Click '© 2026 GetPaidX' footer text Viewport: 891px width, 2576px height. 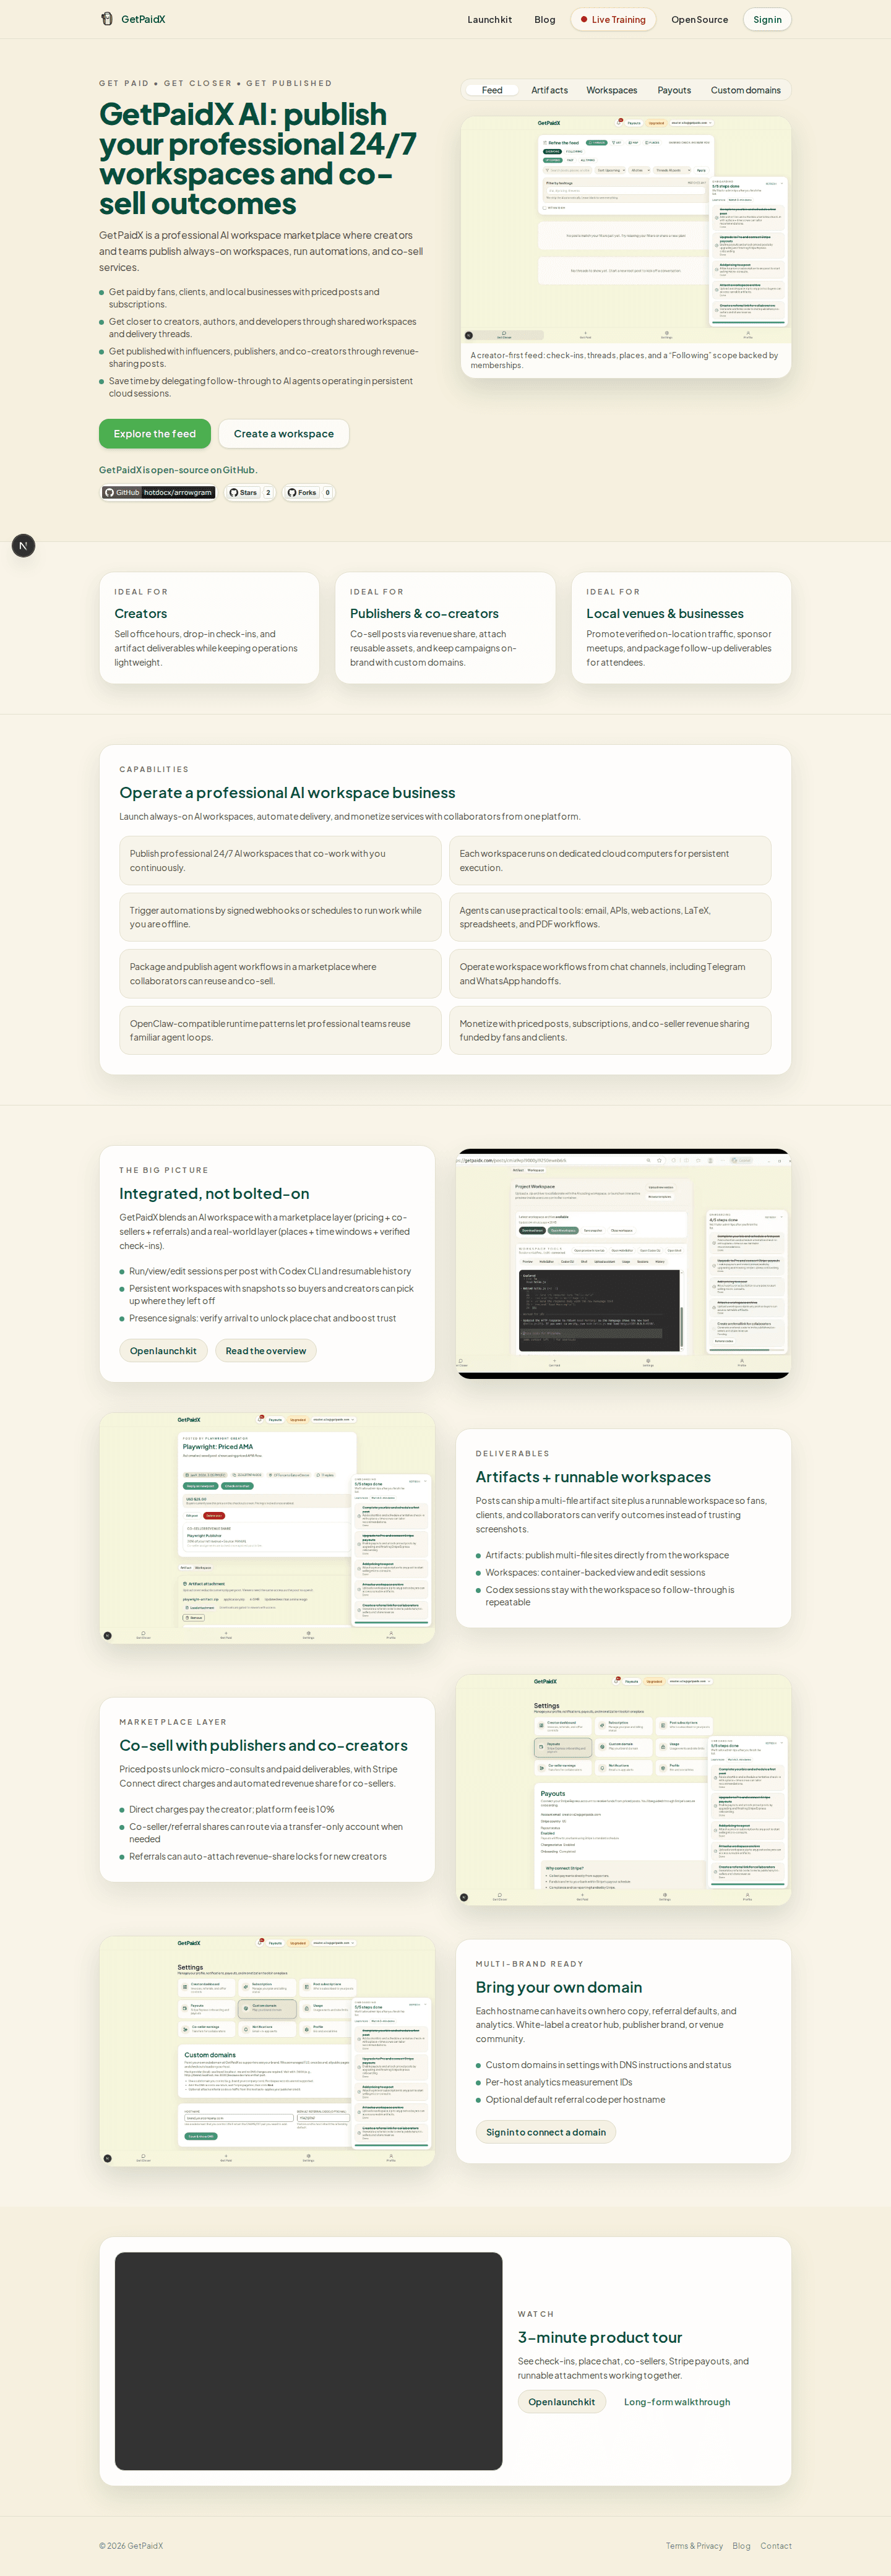131,2546
